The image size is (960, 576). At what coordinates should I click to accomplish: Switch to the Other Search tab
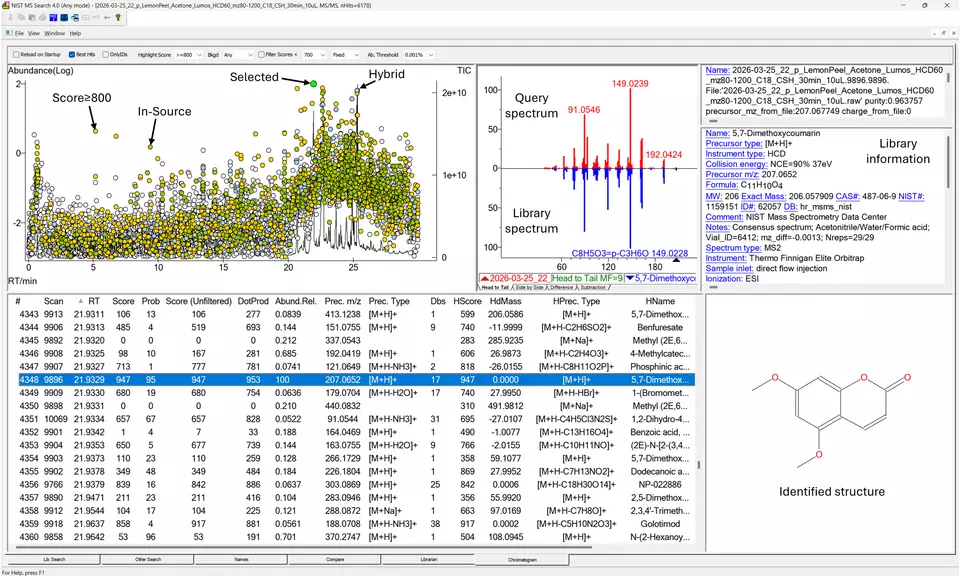tap(148, 559)
